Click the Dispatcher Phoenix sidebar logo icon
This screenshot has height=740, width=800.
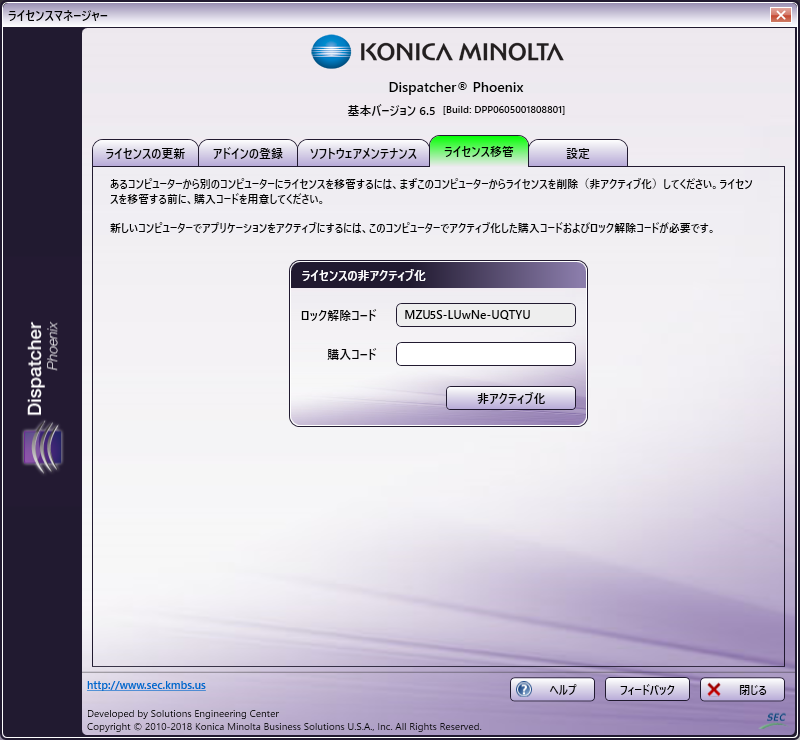42,447
